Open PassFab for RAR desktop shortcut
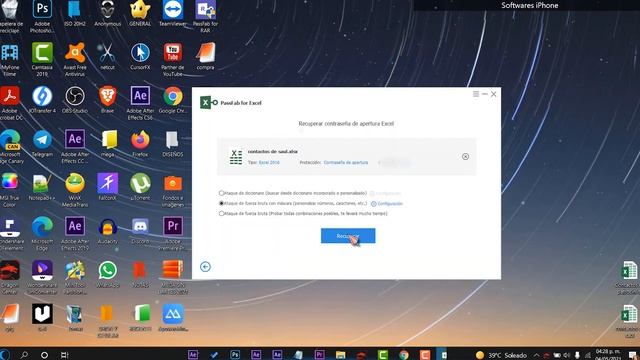Image resolution: width=640 pixels, height=360 pixels. click(x=205, y=16)
